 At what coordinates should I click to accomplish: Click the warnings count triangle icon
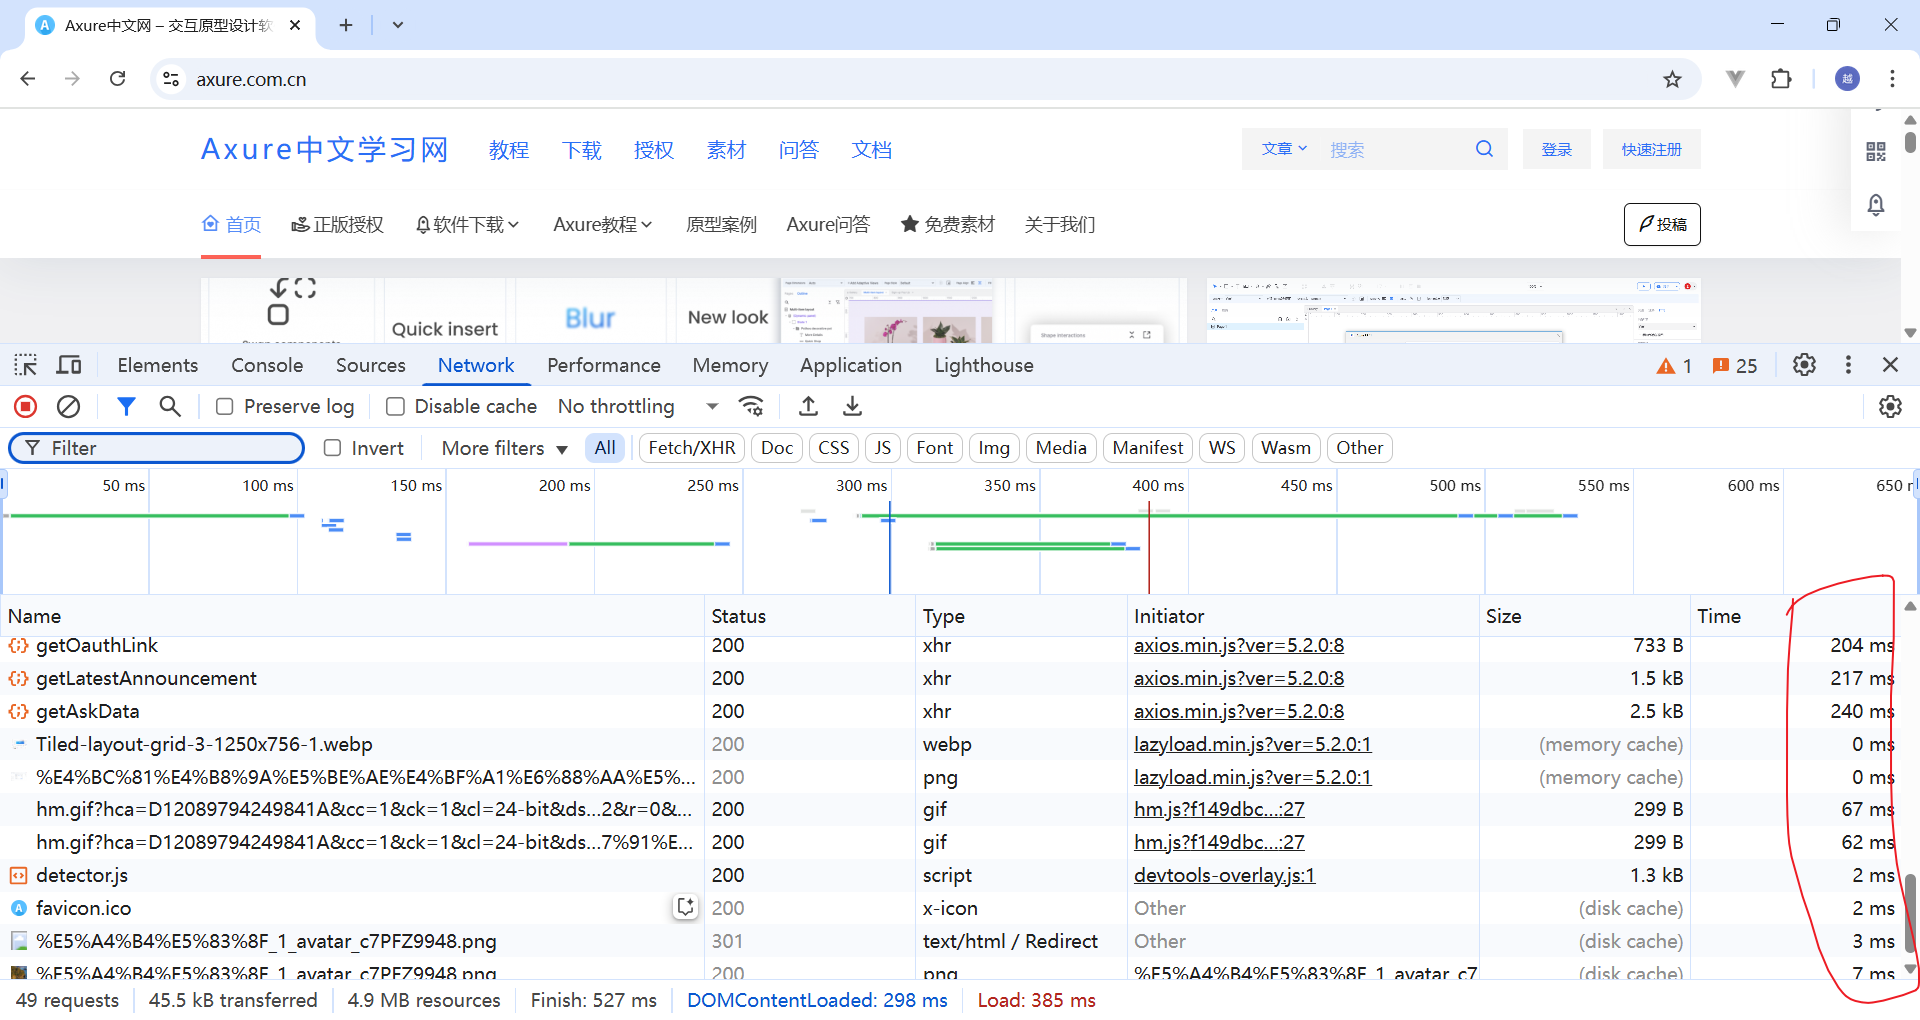(1665, 366)
